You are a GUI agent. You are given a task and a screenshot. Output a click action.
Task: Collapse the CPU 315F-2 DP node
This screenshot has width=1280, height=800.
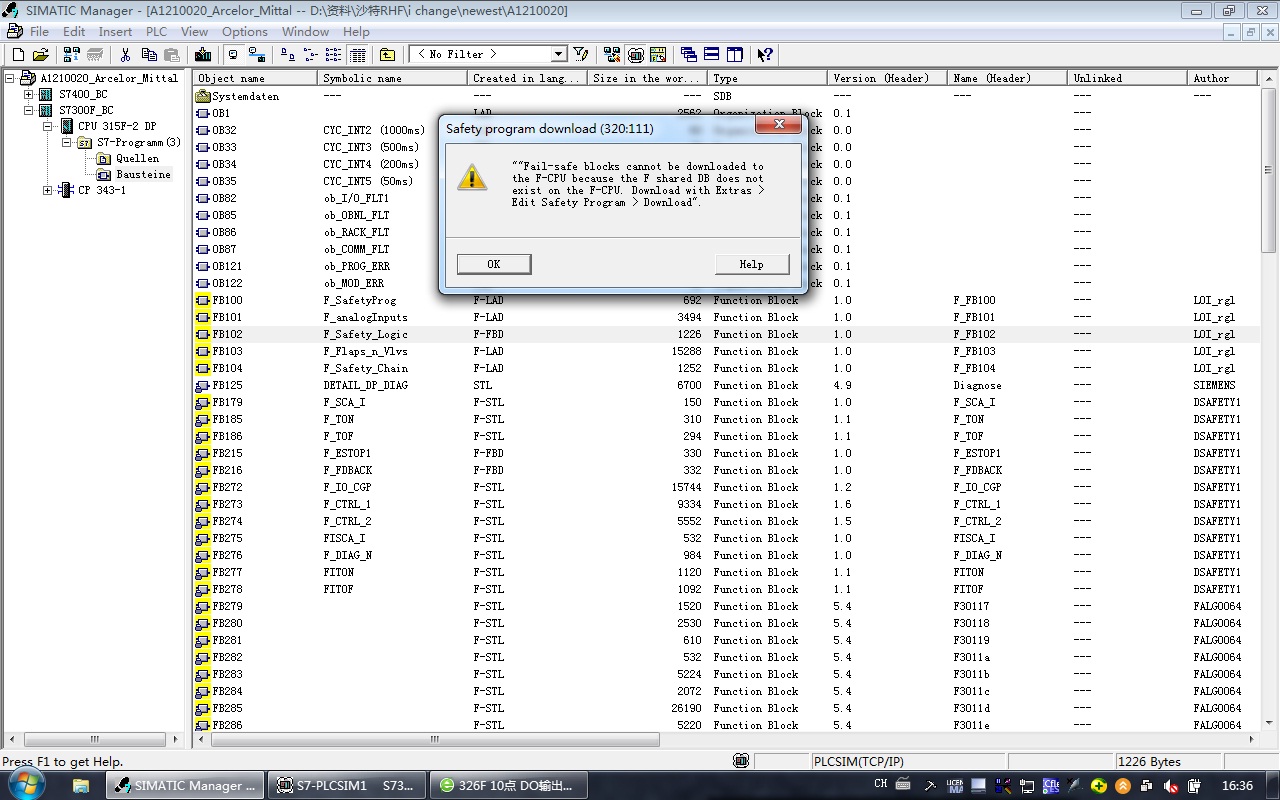(48, 126)
